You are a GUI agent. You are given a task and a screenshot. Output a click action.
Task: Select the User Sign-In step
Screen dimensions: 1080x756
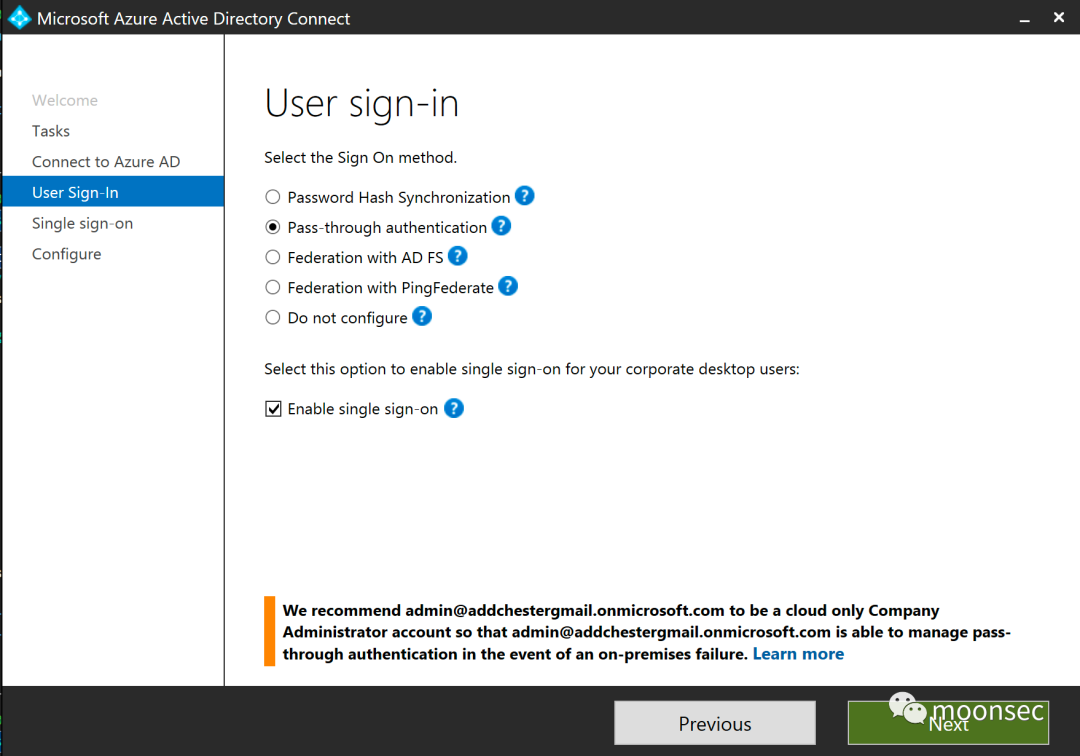click(x=114, y=192)
